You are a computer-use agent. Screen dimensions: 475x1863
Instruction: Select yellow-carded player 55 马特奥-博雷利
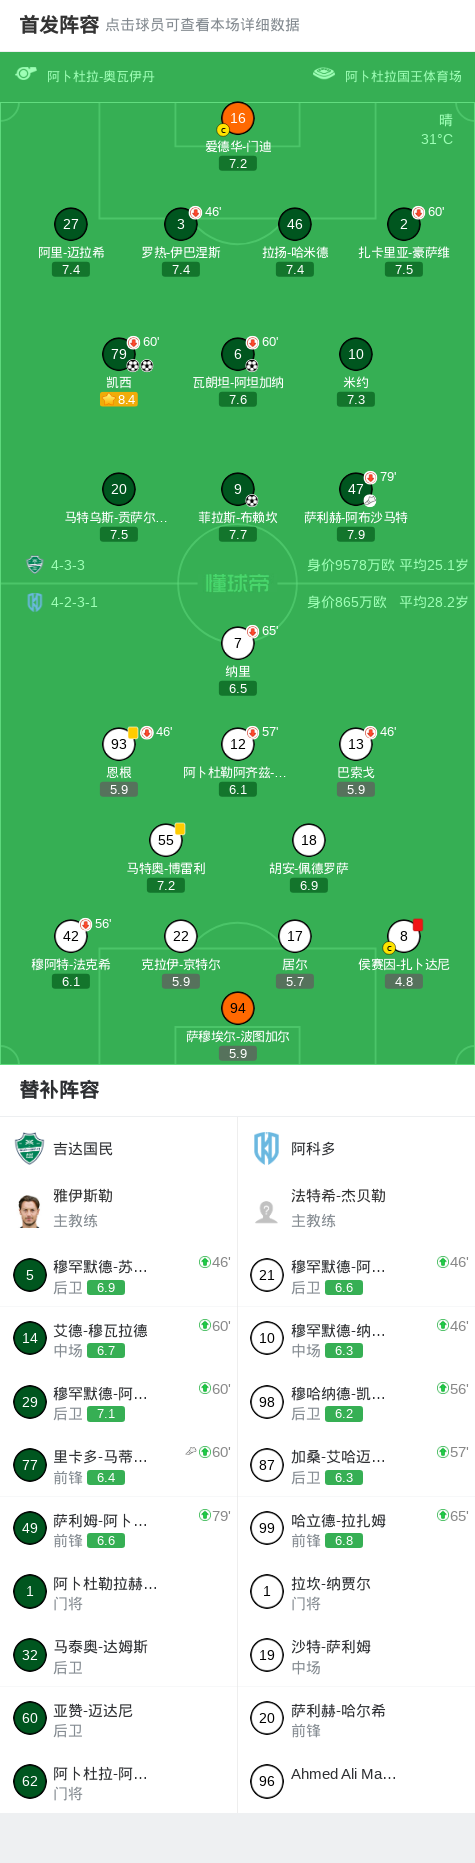[x=166, y=840]
